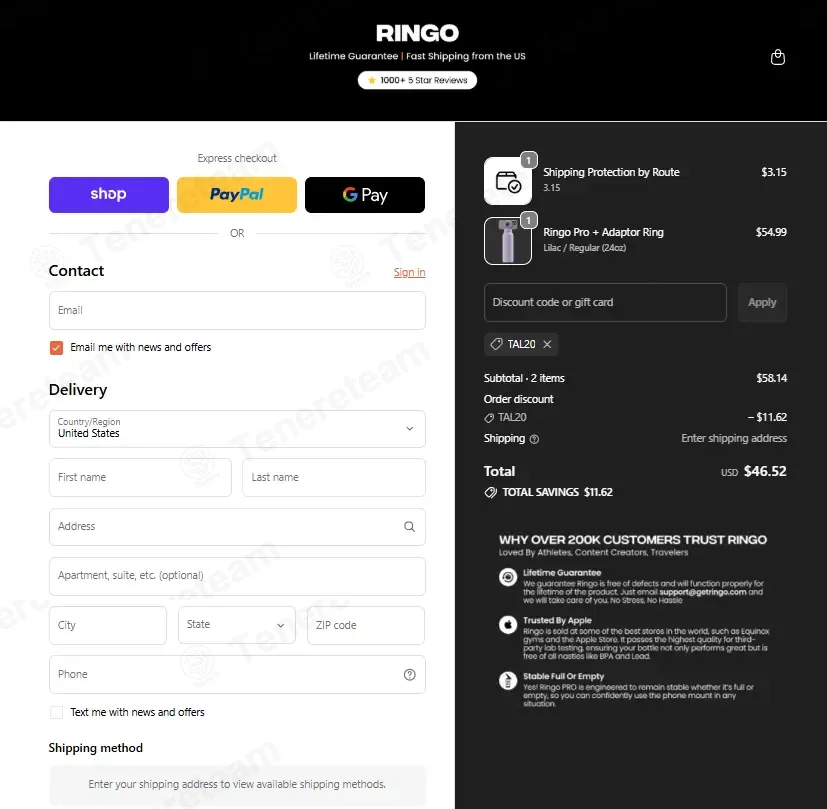Click the 'Ringo Pro + Adaptor Ring' item name

[603, 233]
